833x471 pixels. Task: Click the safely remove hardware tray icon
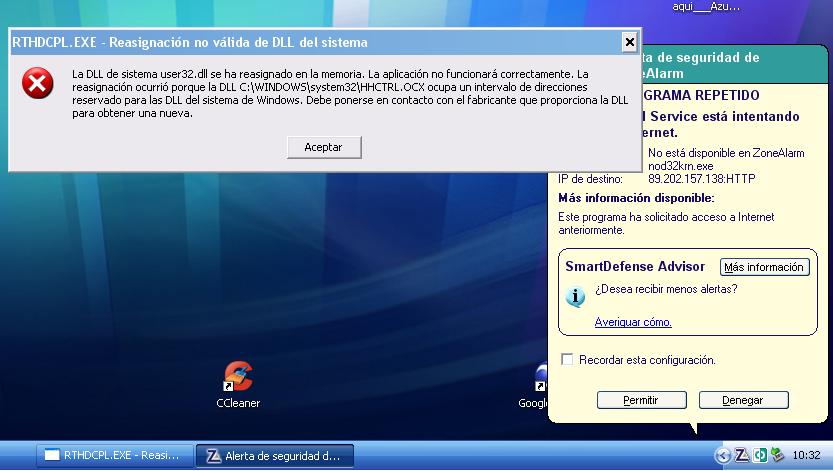778,455
